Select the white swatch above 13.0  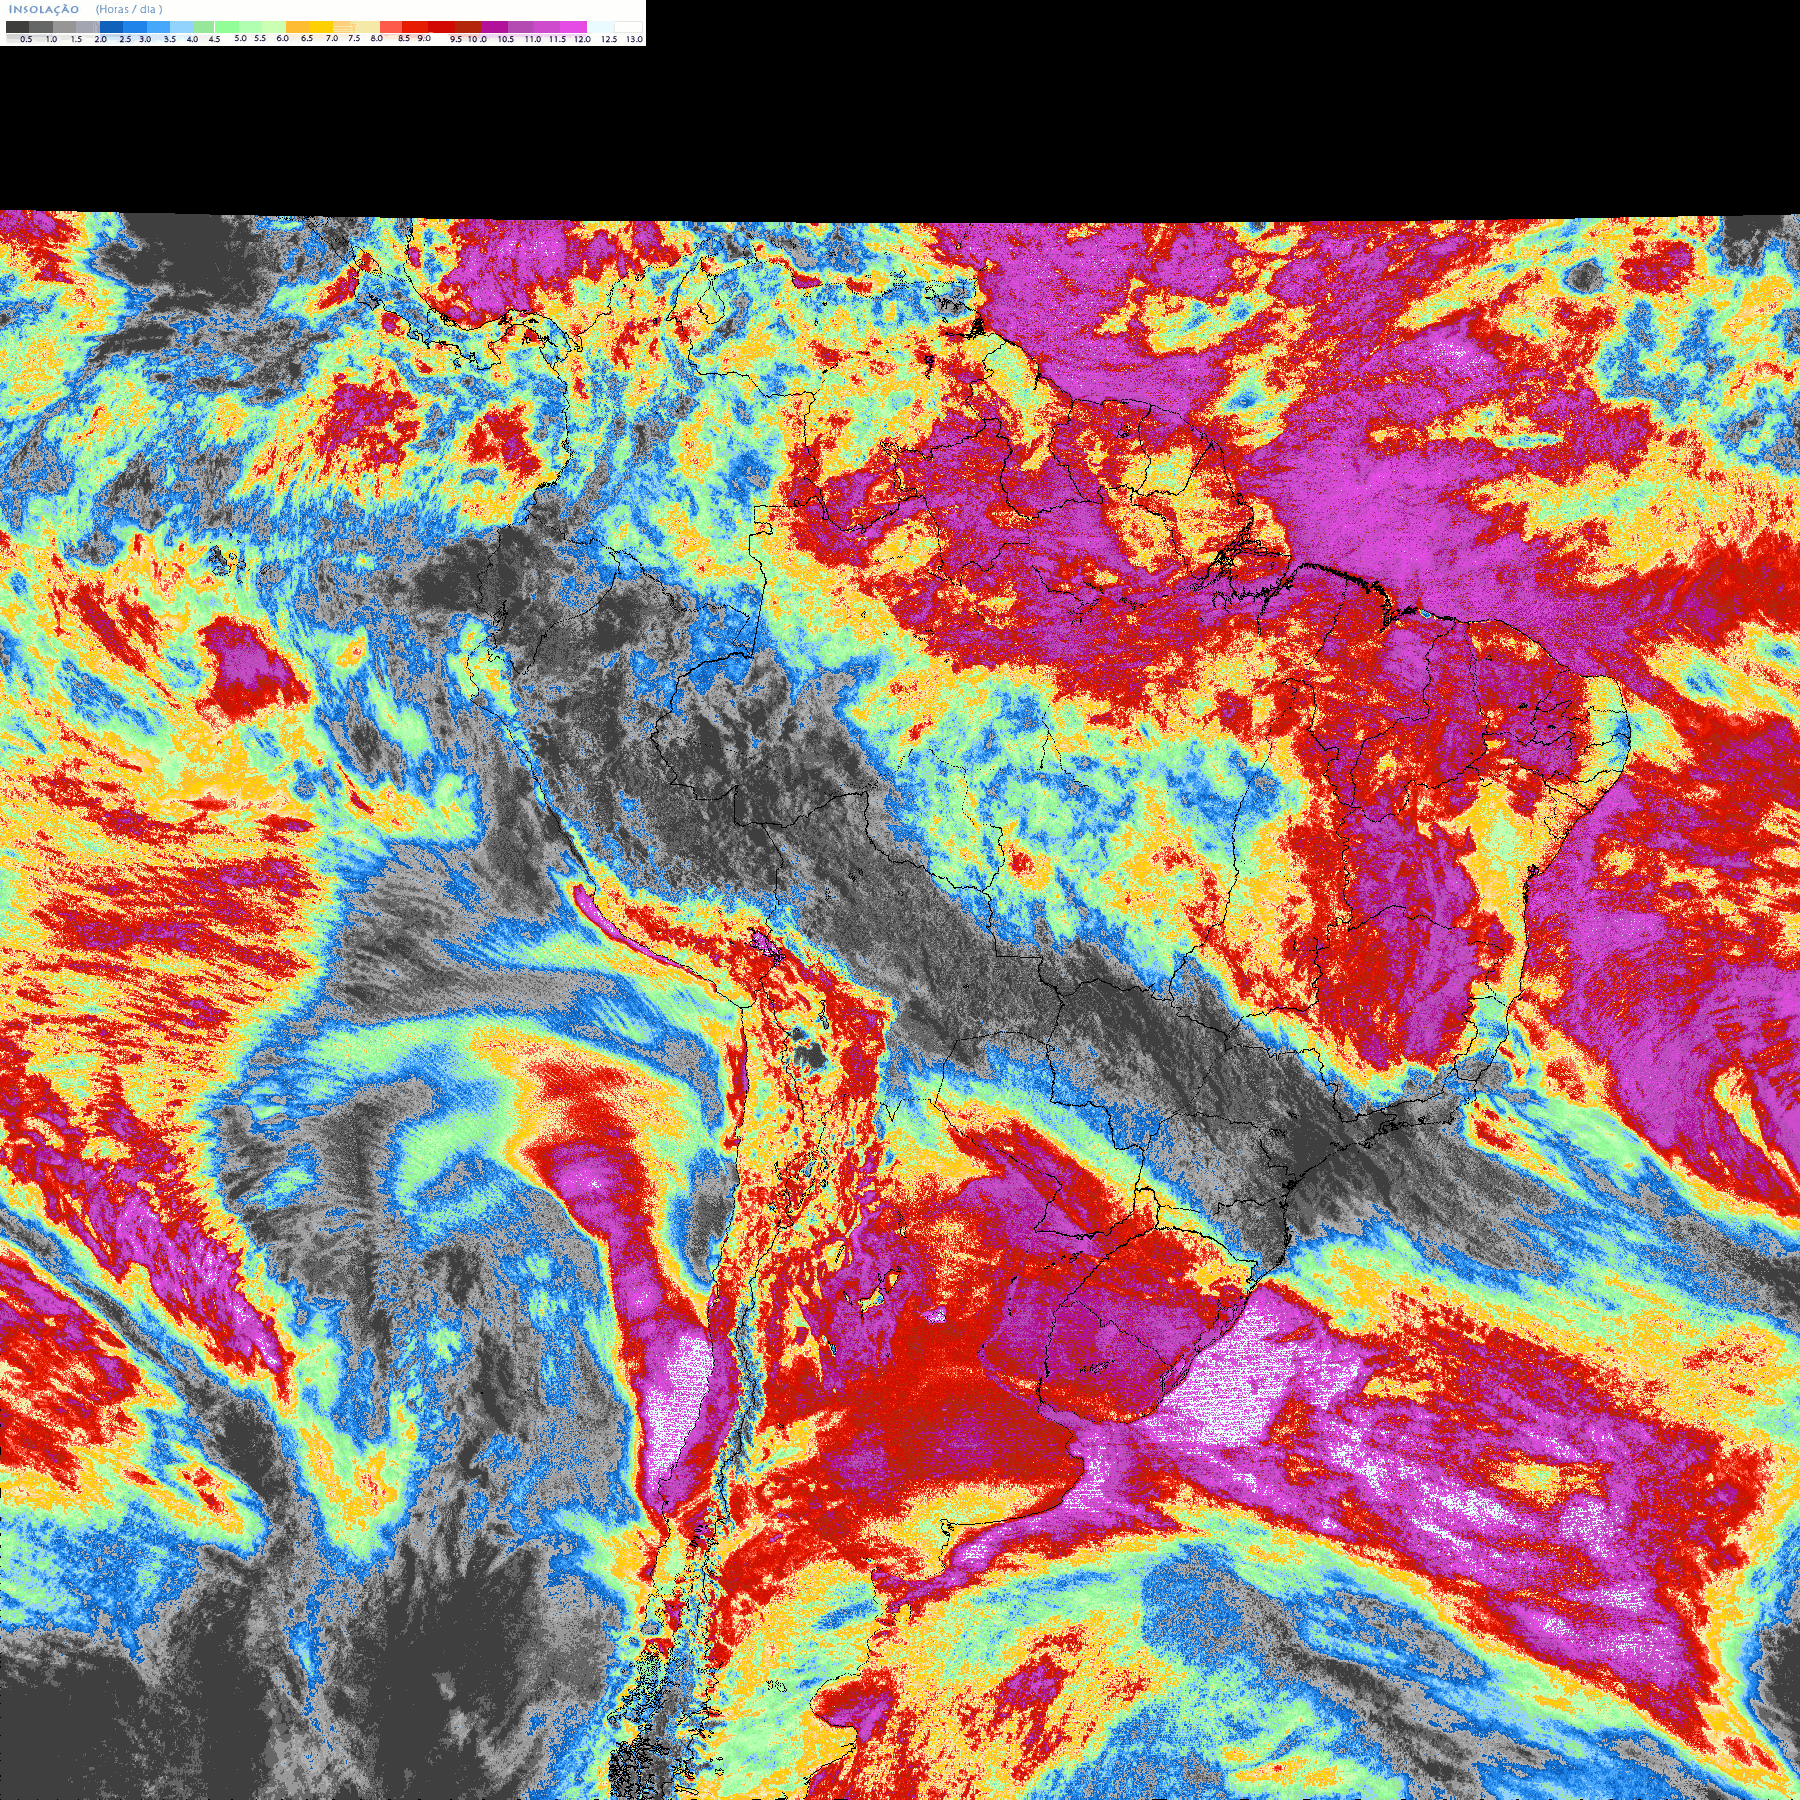pyautogui.click(x=628, y=27)
